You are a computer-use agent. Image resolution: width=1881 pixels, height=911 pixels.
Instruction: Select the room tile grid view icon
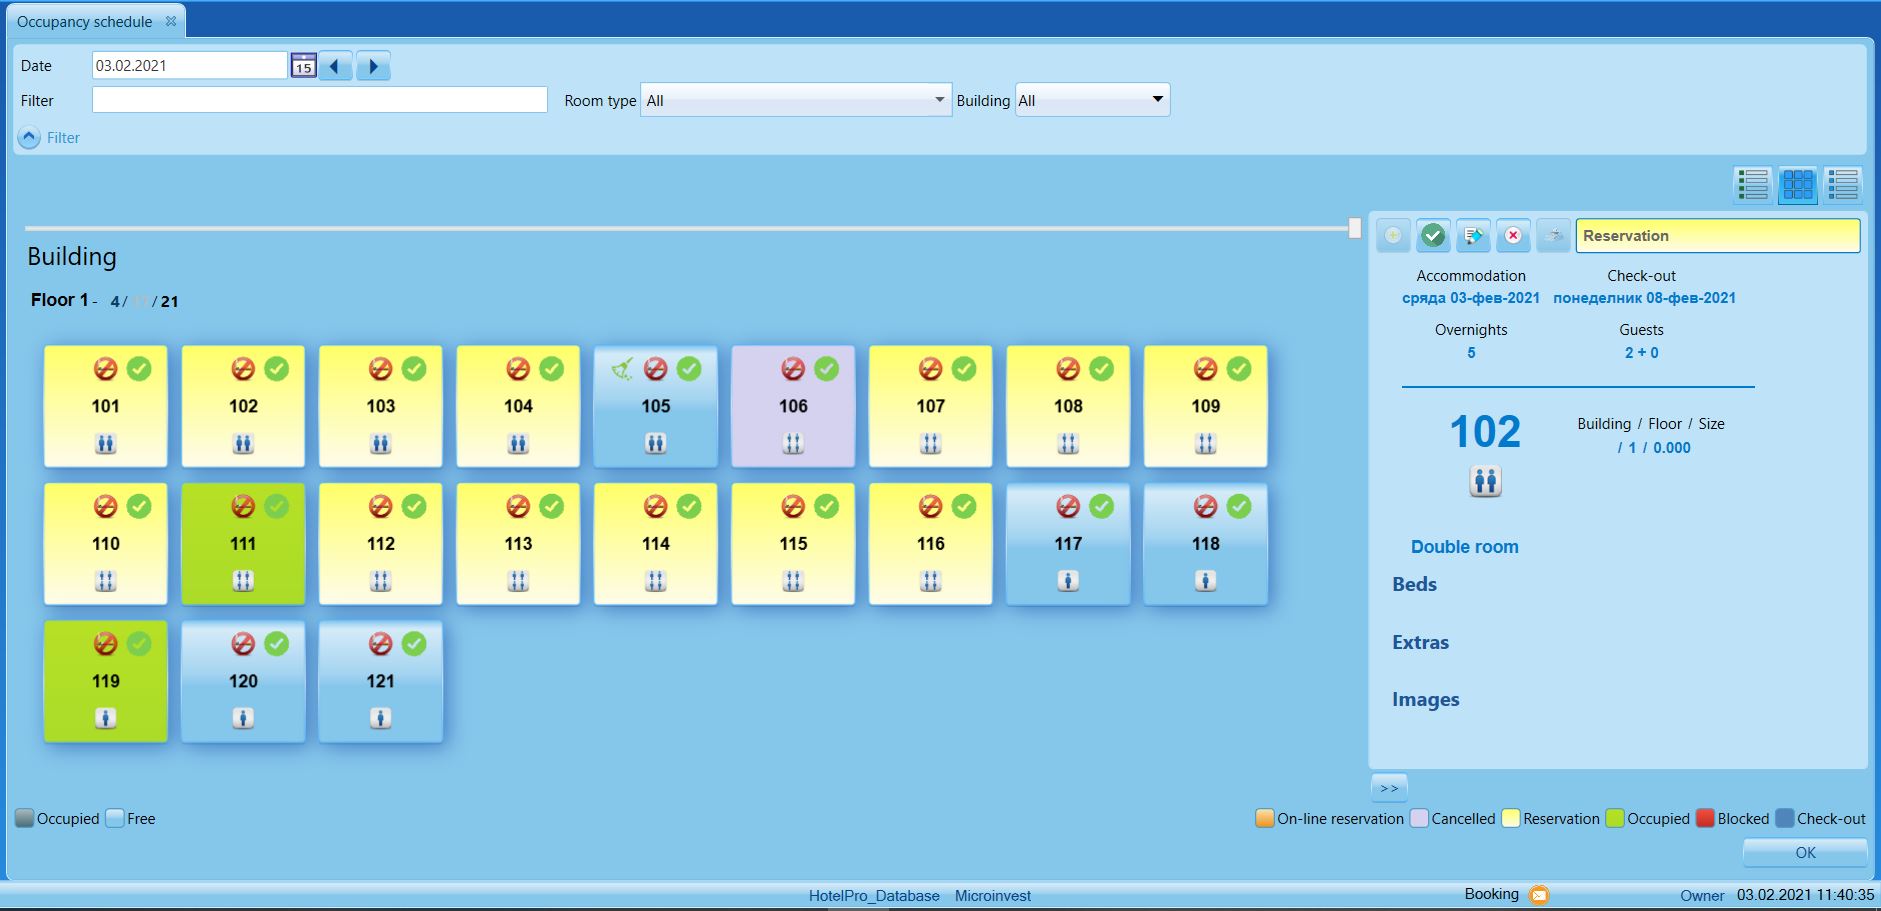coord(1798,184)
